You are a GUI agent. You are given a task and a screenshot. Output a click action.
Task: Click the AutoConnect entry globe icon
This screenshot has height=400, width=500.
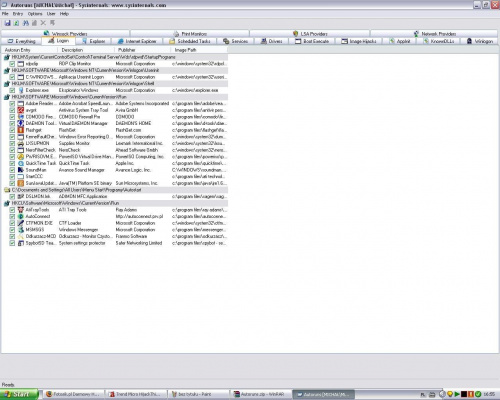[x=21, y=216]
